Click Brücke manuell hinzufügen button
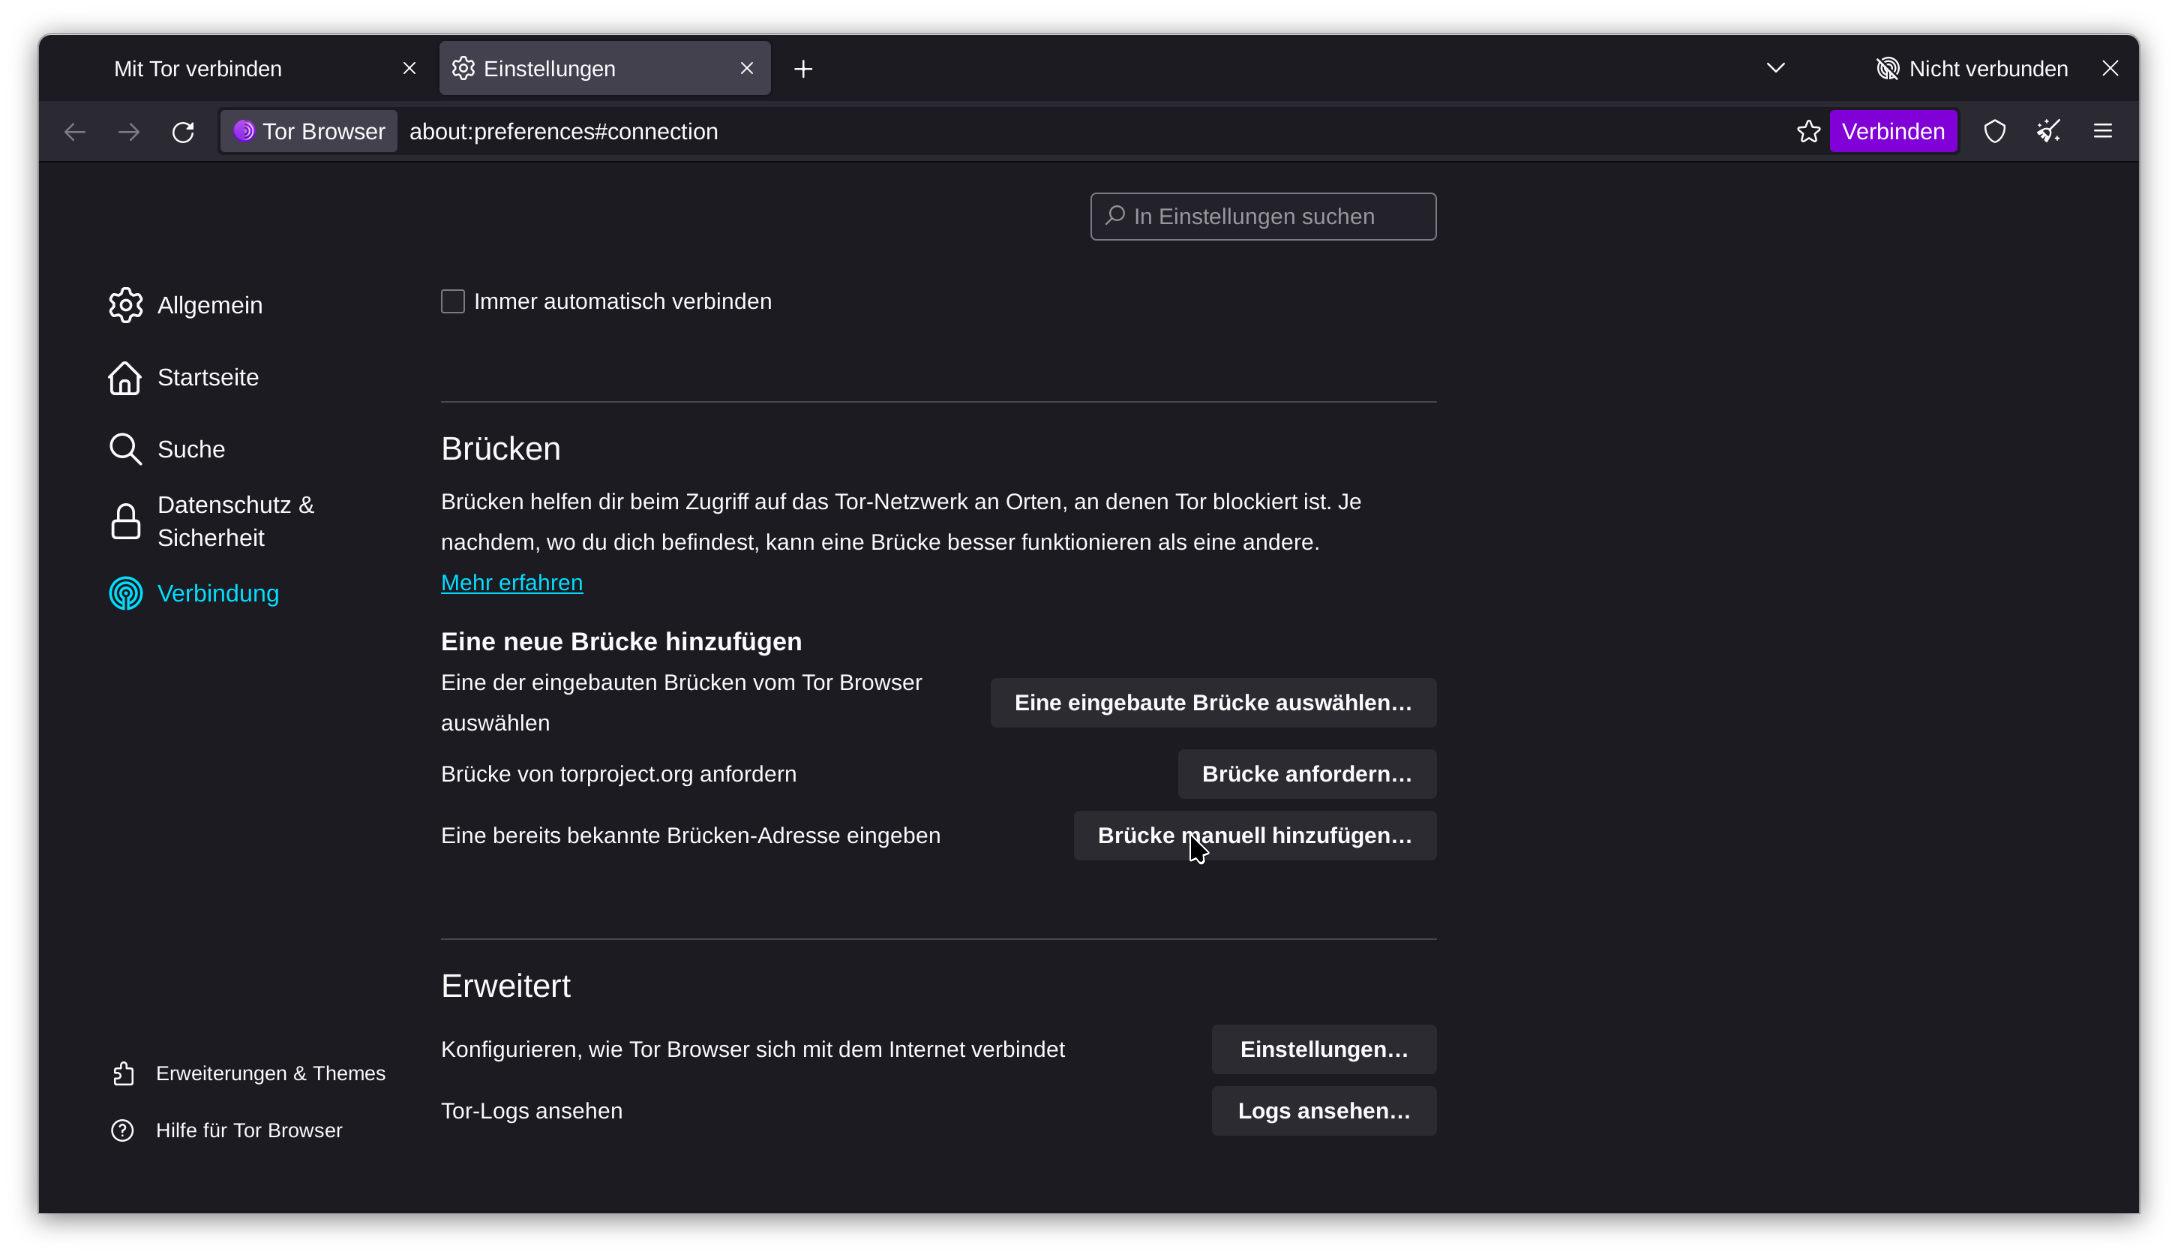 [x=1255, y=836]
